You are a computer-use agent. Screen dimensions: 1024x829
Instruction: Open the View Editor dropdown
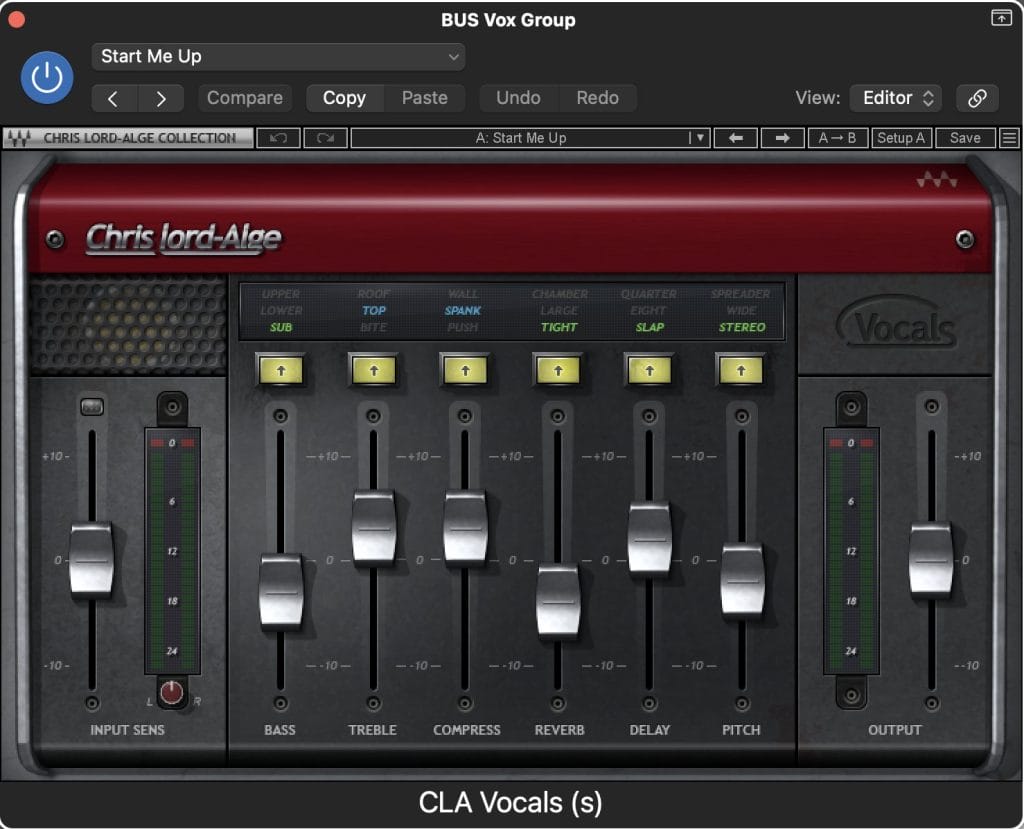(895, 98)
